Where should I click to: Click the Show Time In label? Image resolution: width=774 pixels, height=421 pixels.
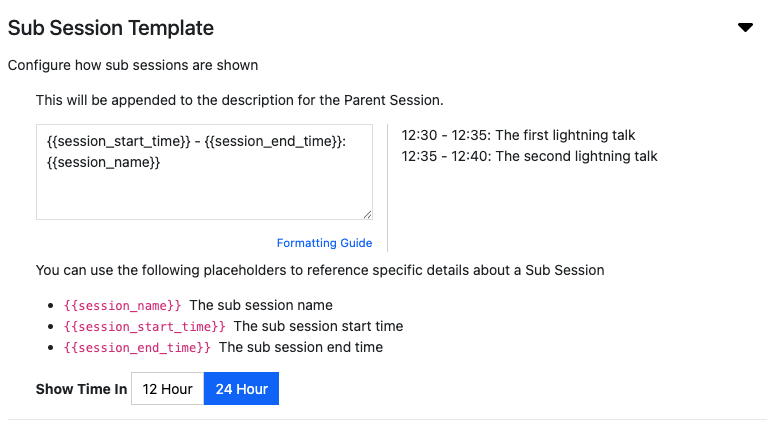point(81,389)
